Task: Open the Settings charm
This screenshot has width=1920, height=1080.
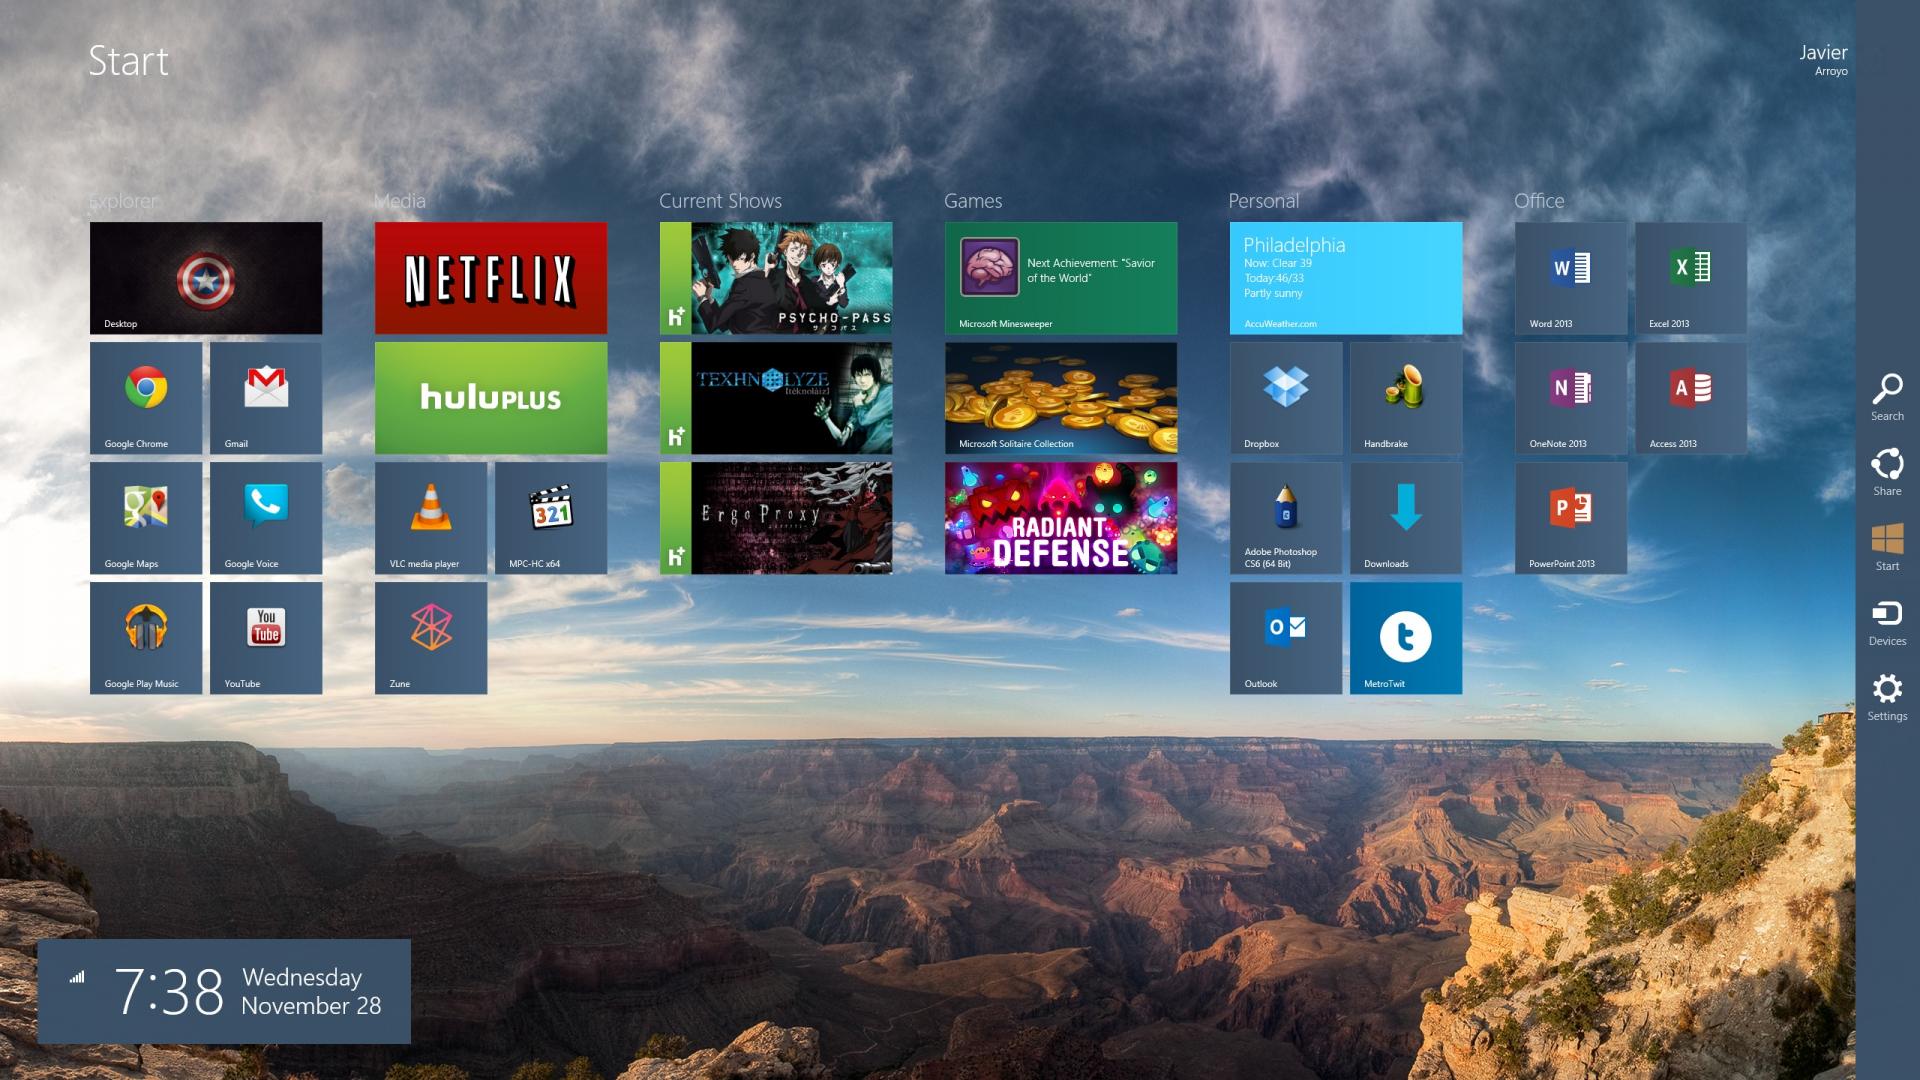Action: click(x=1887, y=697)
